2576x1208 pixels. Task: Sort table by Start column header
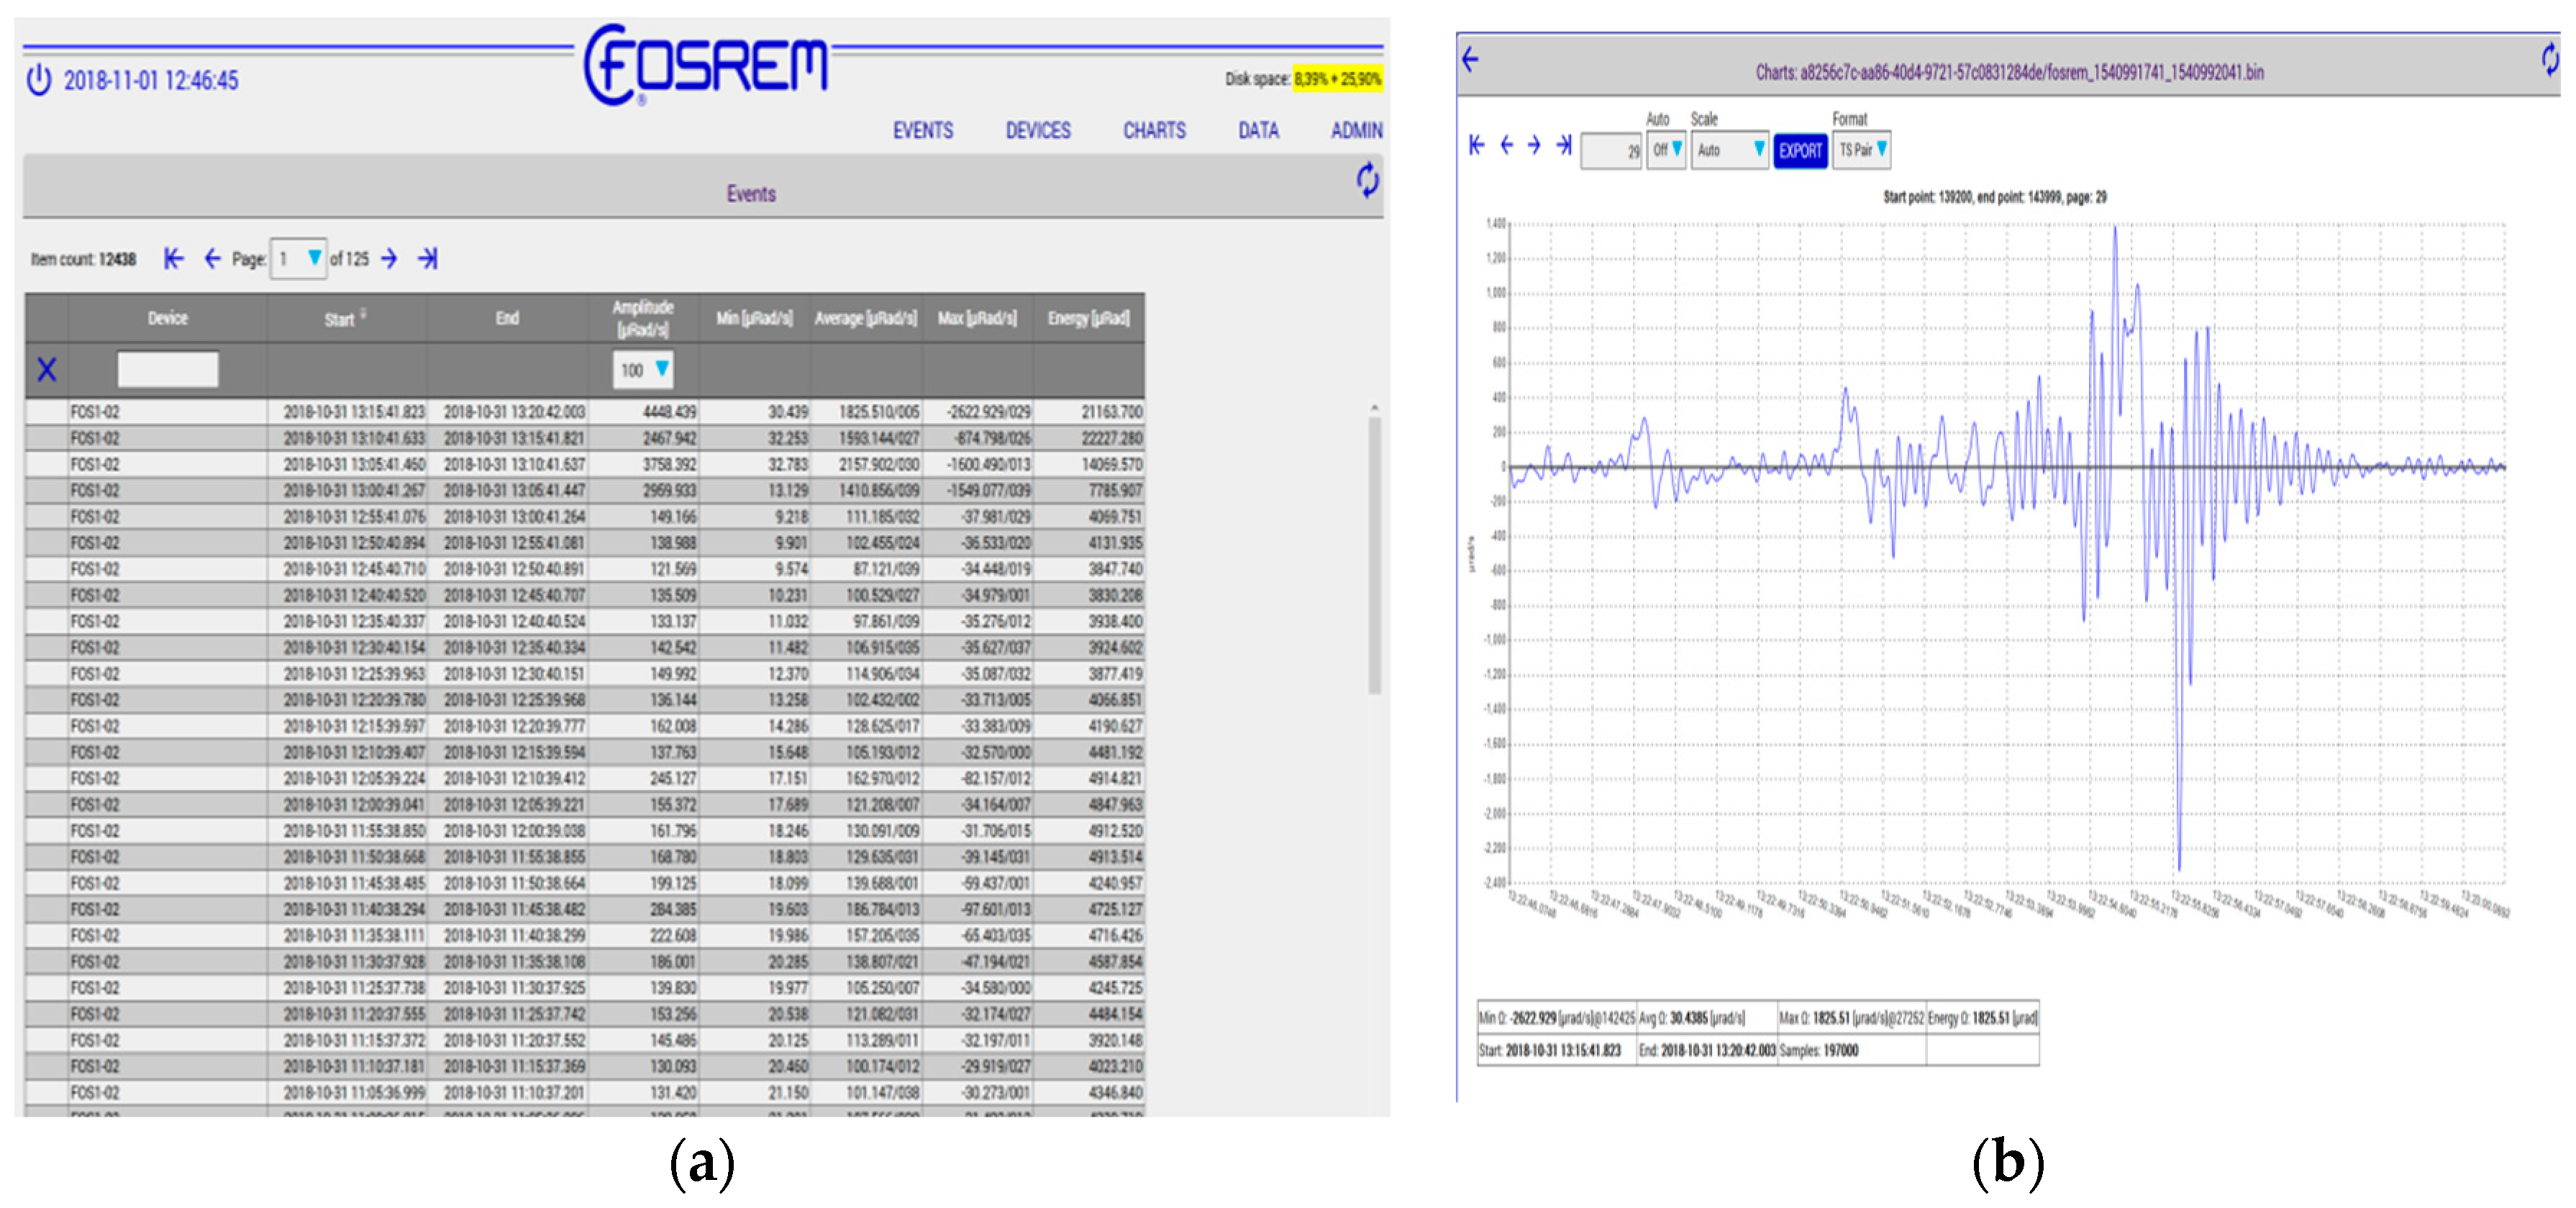click(x=340, y=319)
